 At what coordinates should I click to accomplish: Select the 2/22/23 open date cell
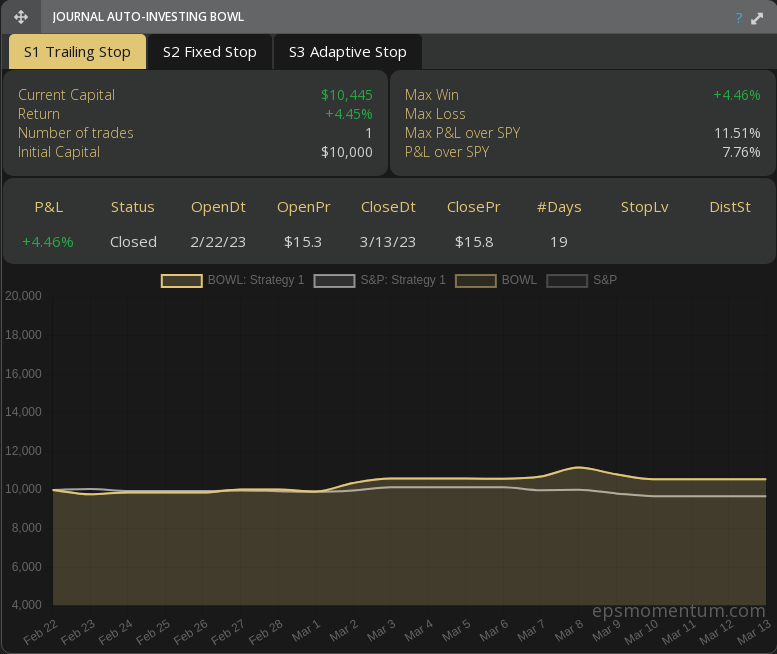(218, 242)
